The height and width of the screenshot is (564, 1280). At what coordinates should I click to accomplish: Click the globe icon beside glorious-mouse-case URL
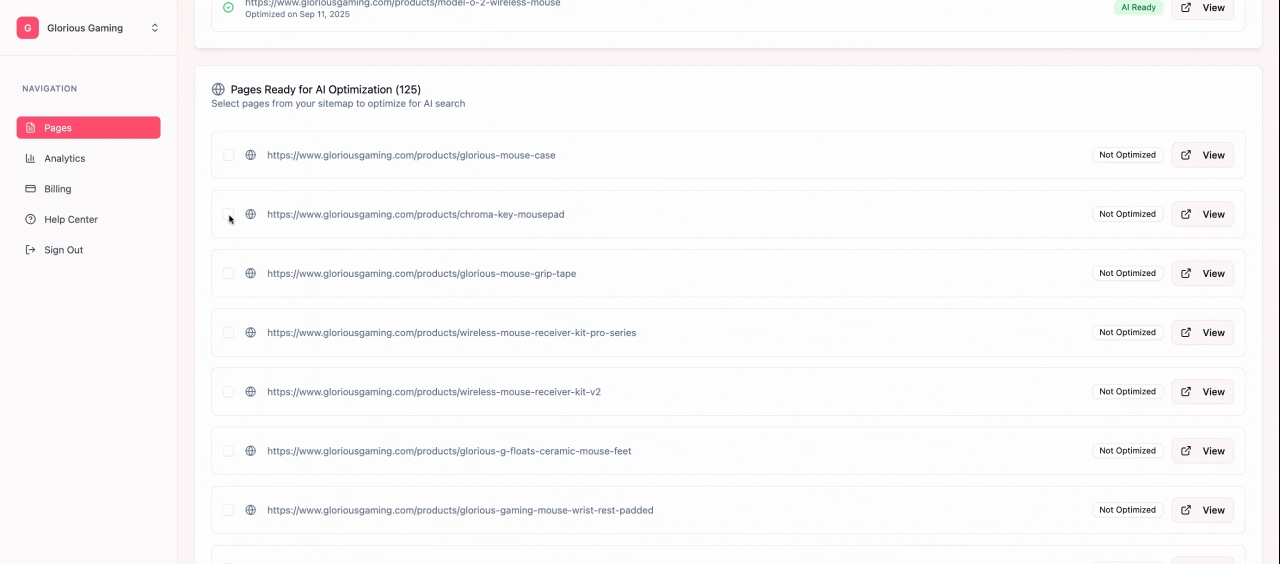[x=251, y=155]
